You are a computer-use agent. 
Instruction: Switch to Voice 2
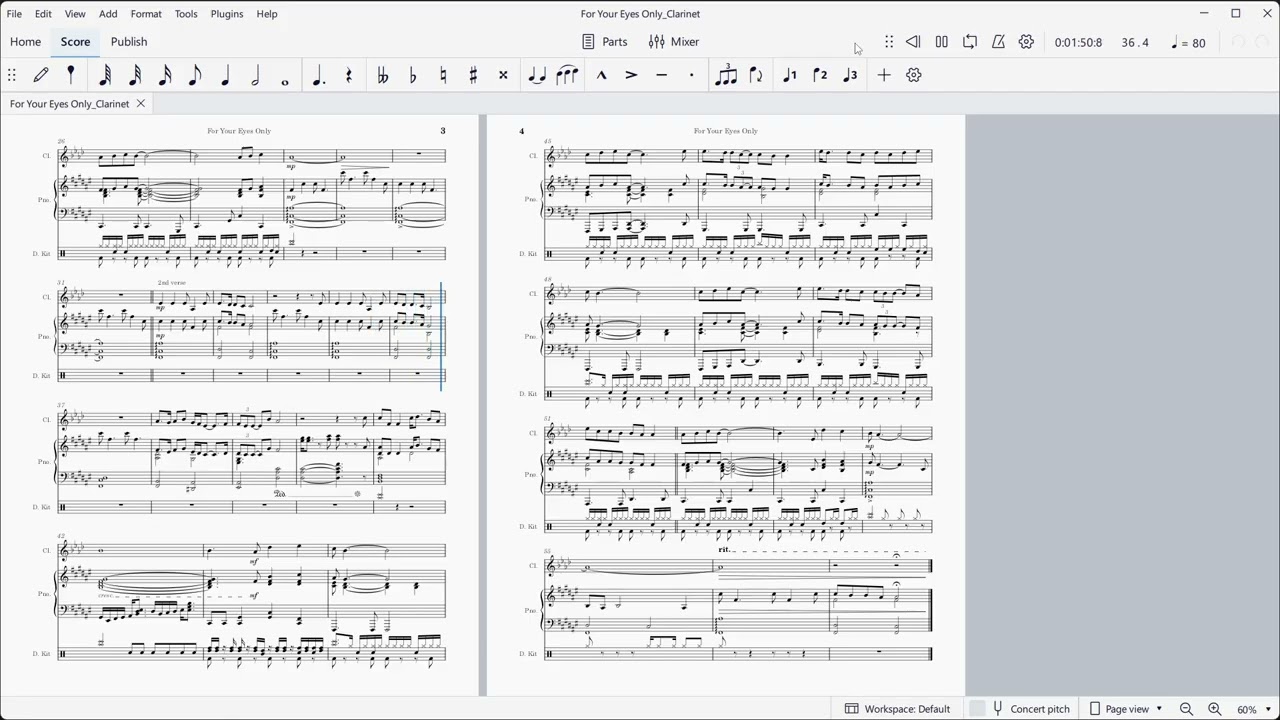pos(820,75)
